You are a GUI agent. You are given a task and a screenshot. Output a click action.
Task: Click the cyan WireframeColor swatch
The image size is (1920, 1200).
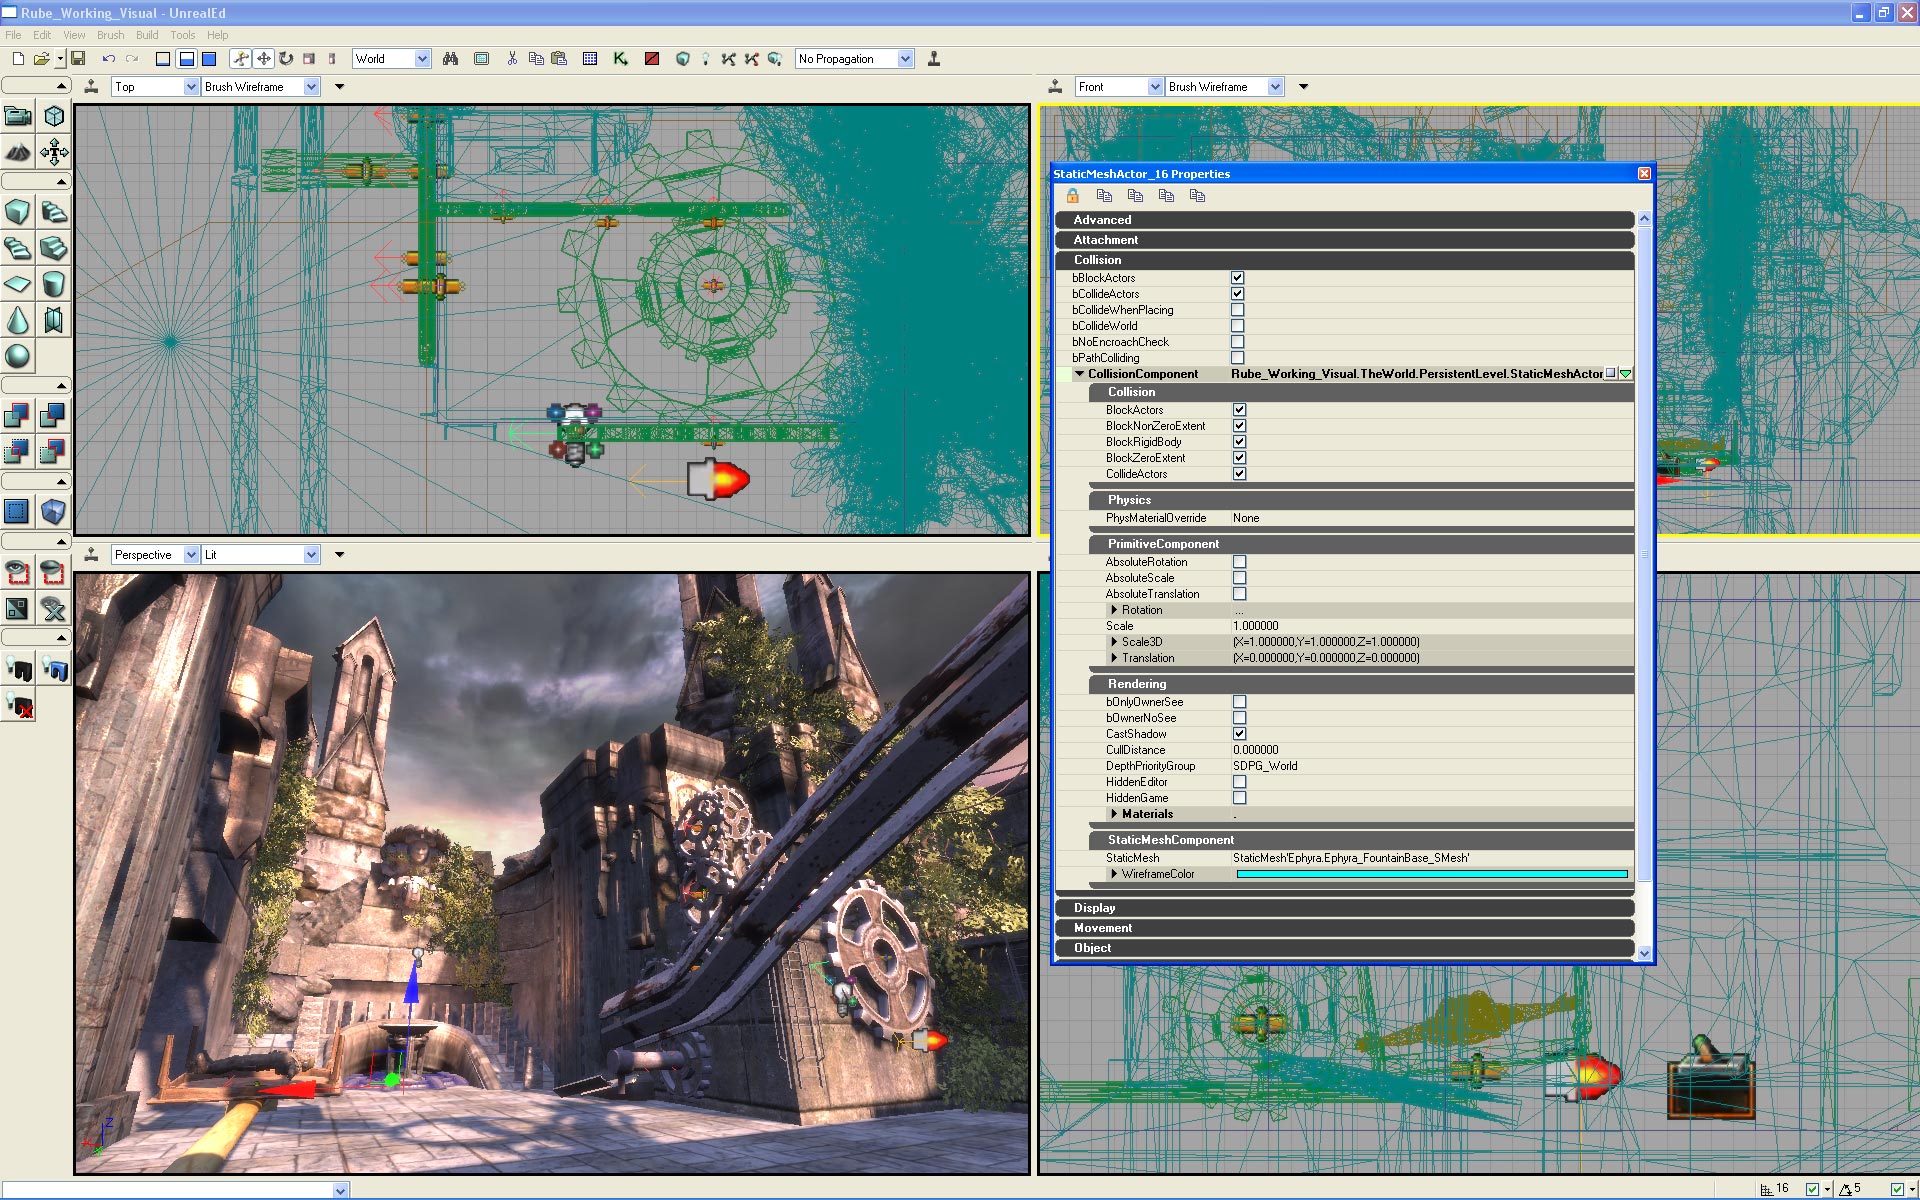(x=1431, y=874)
